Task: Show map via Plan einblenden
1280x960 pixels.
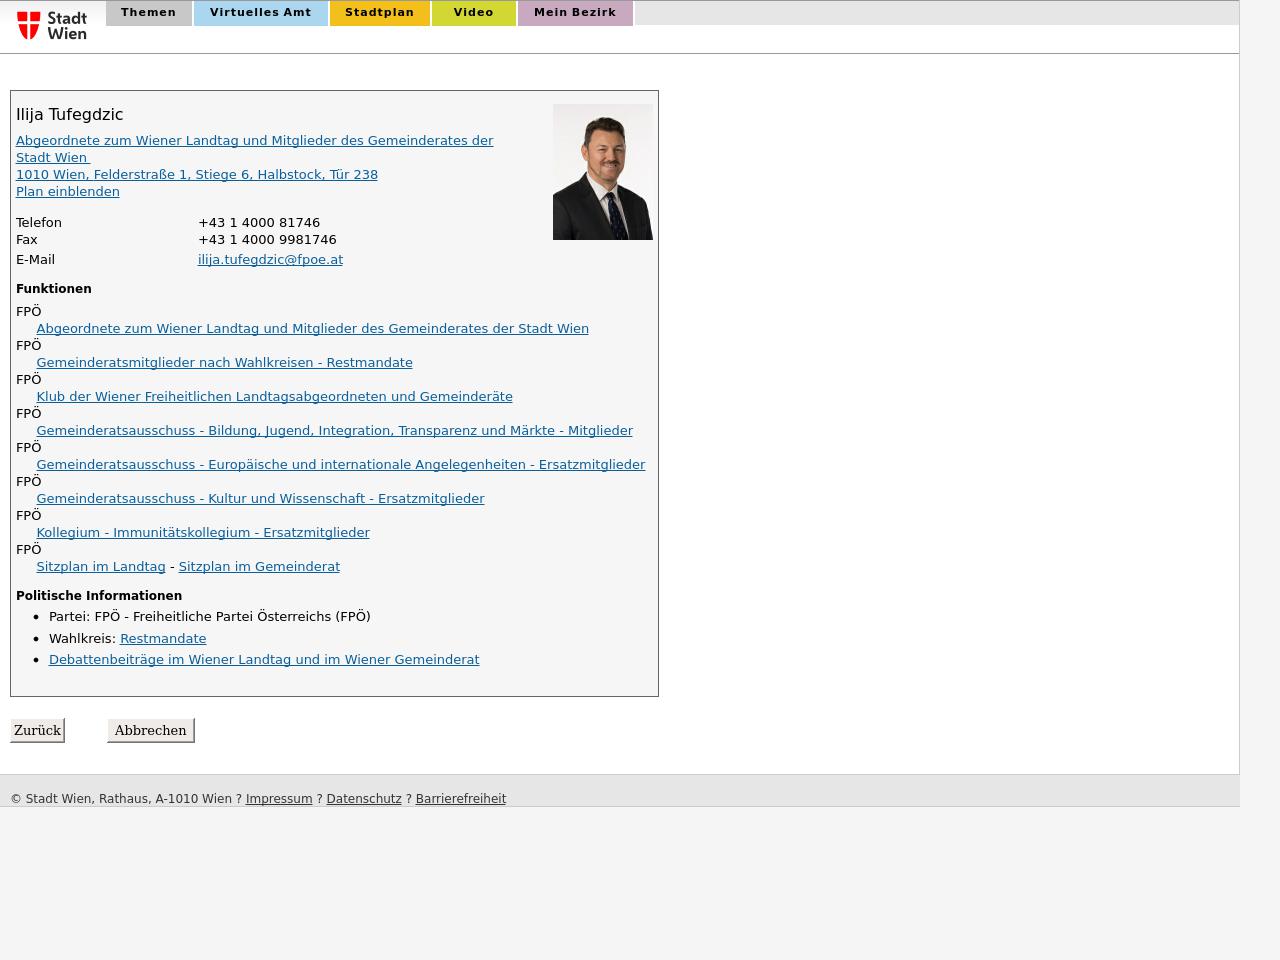Action: 67,191
